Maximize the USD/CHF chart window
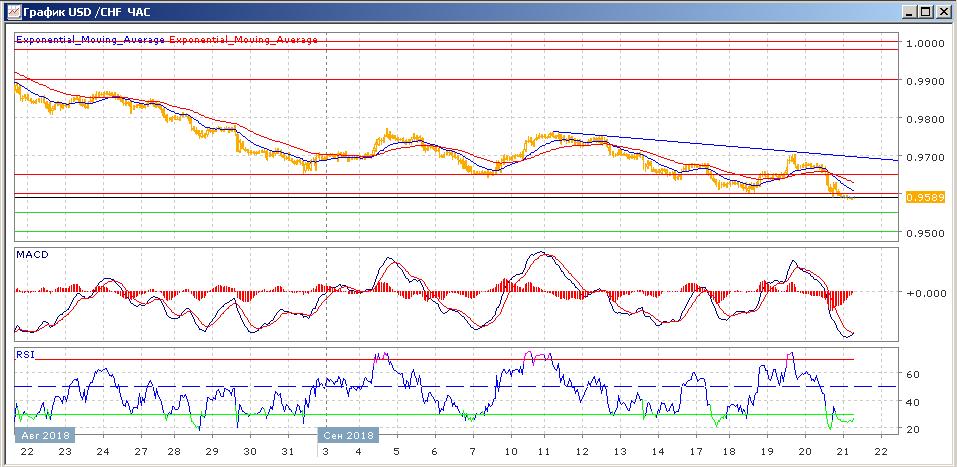 click(926, 11)
